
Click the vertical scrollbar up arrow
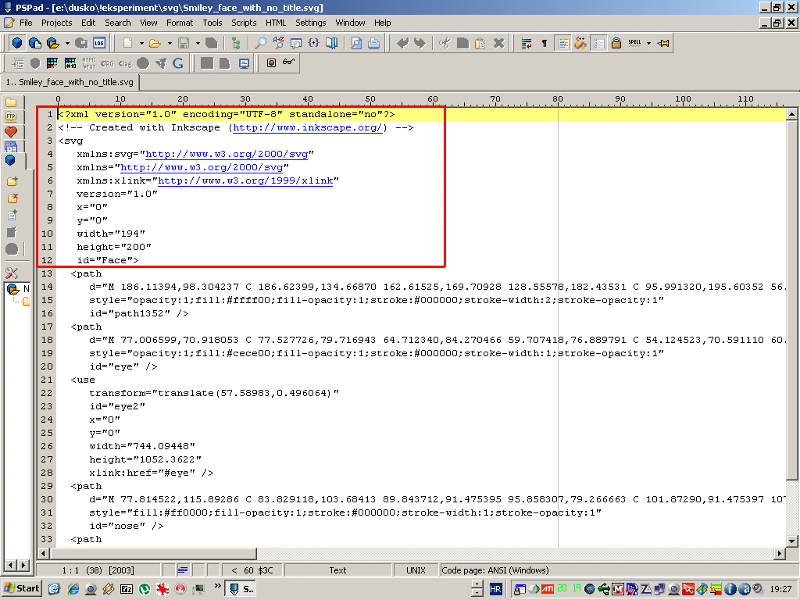[x=791, y=114]
